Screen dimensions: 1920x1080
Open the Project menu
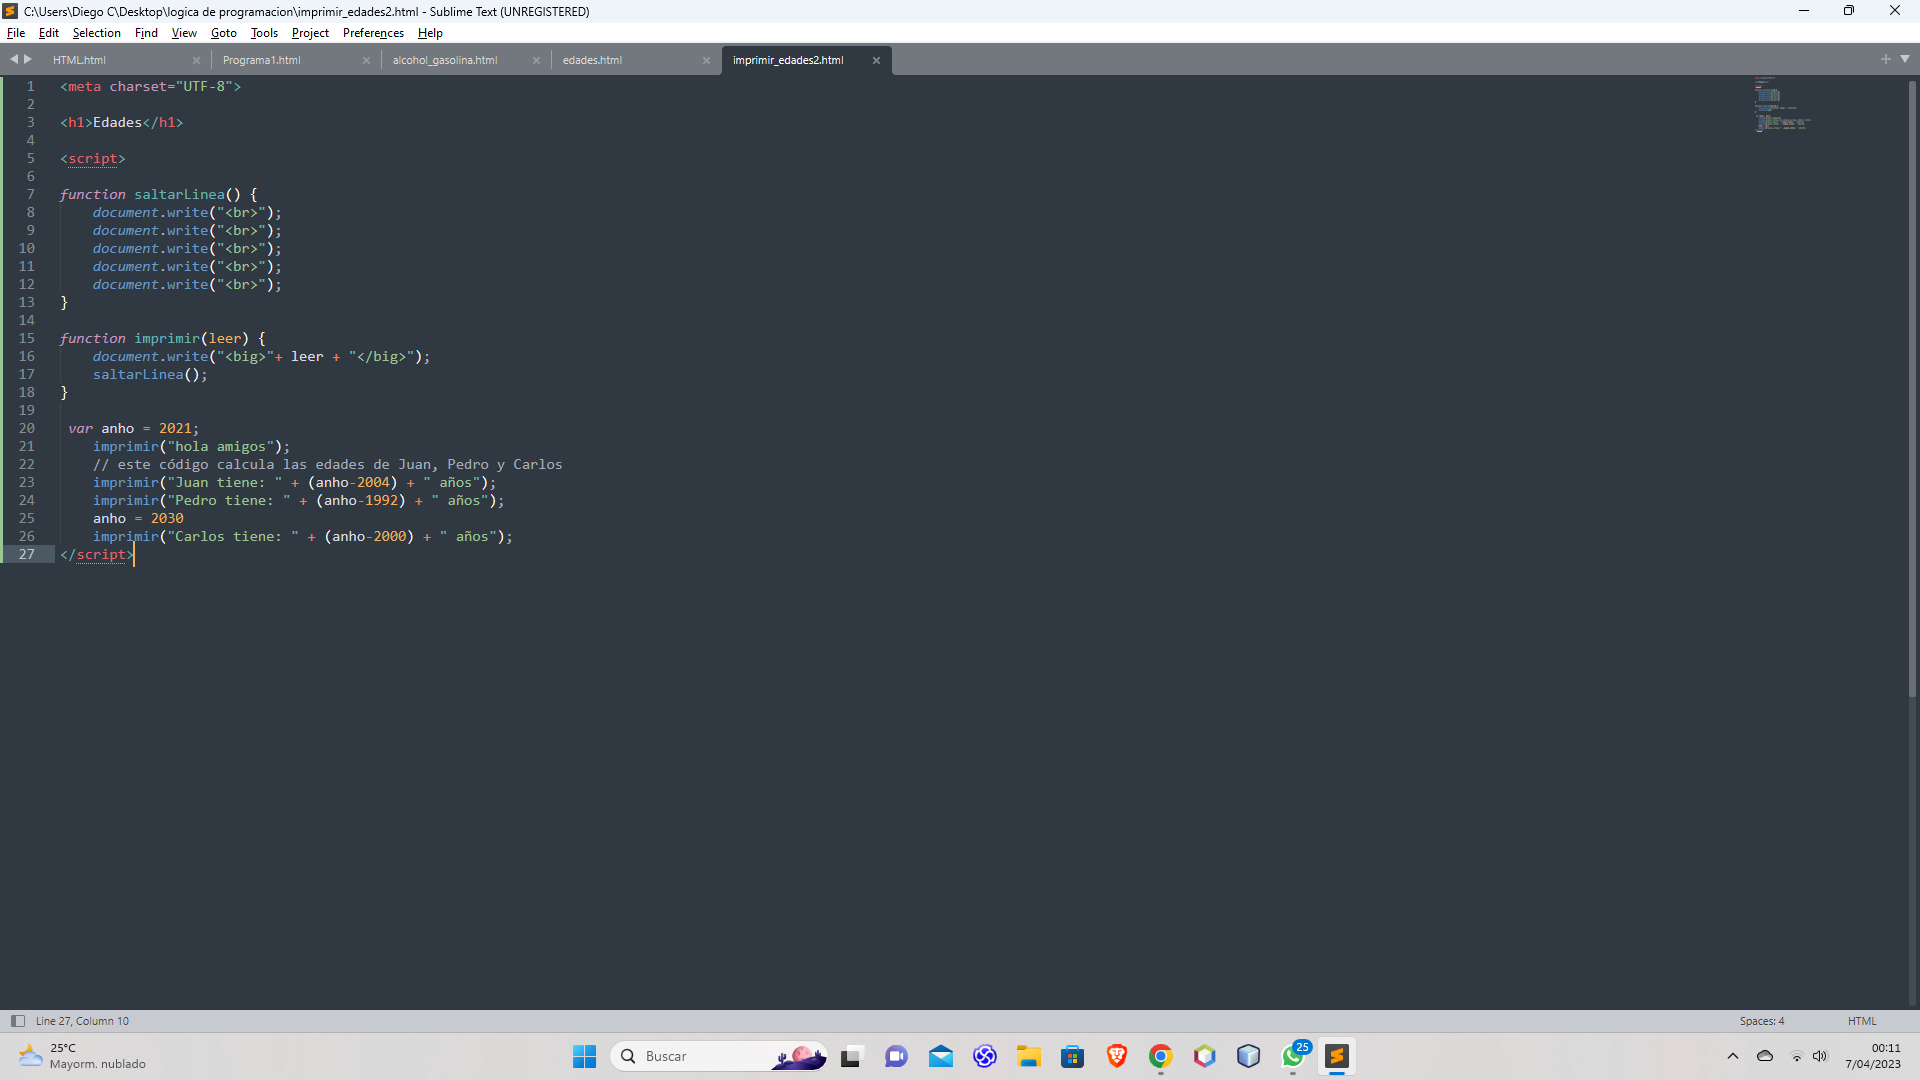coord(310,33)
